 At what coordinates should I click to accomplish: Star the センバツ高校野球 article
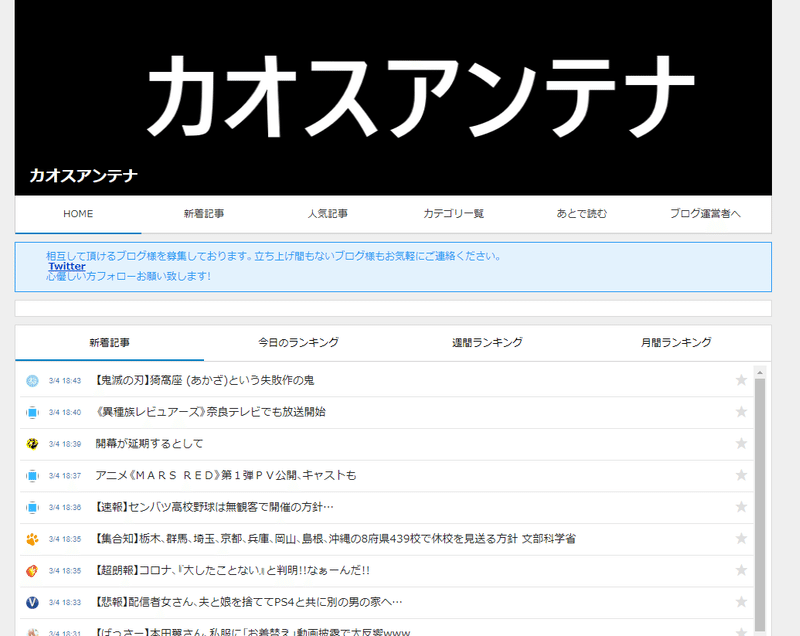[x=741, y=506]
